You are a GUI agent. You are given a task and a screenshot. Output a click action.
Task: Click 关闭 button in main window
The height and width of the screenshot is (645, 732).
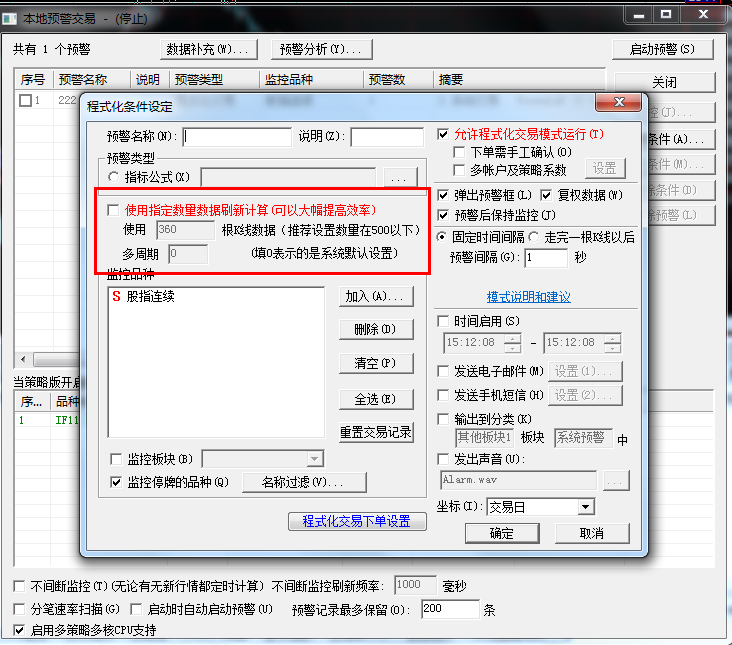click(664, 83)
